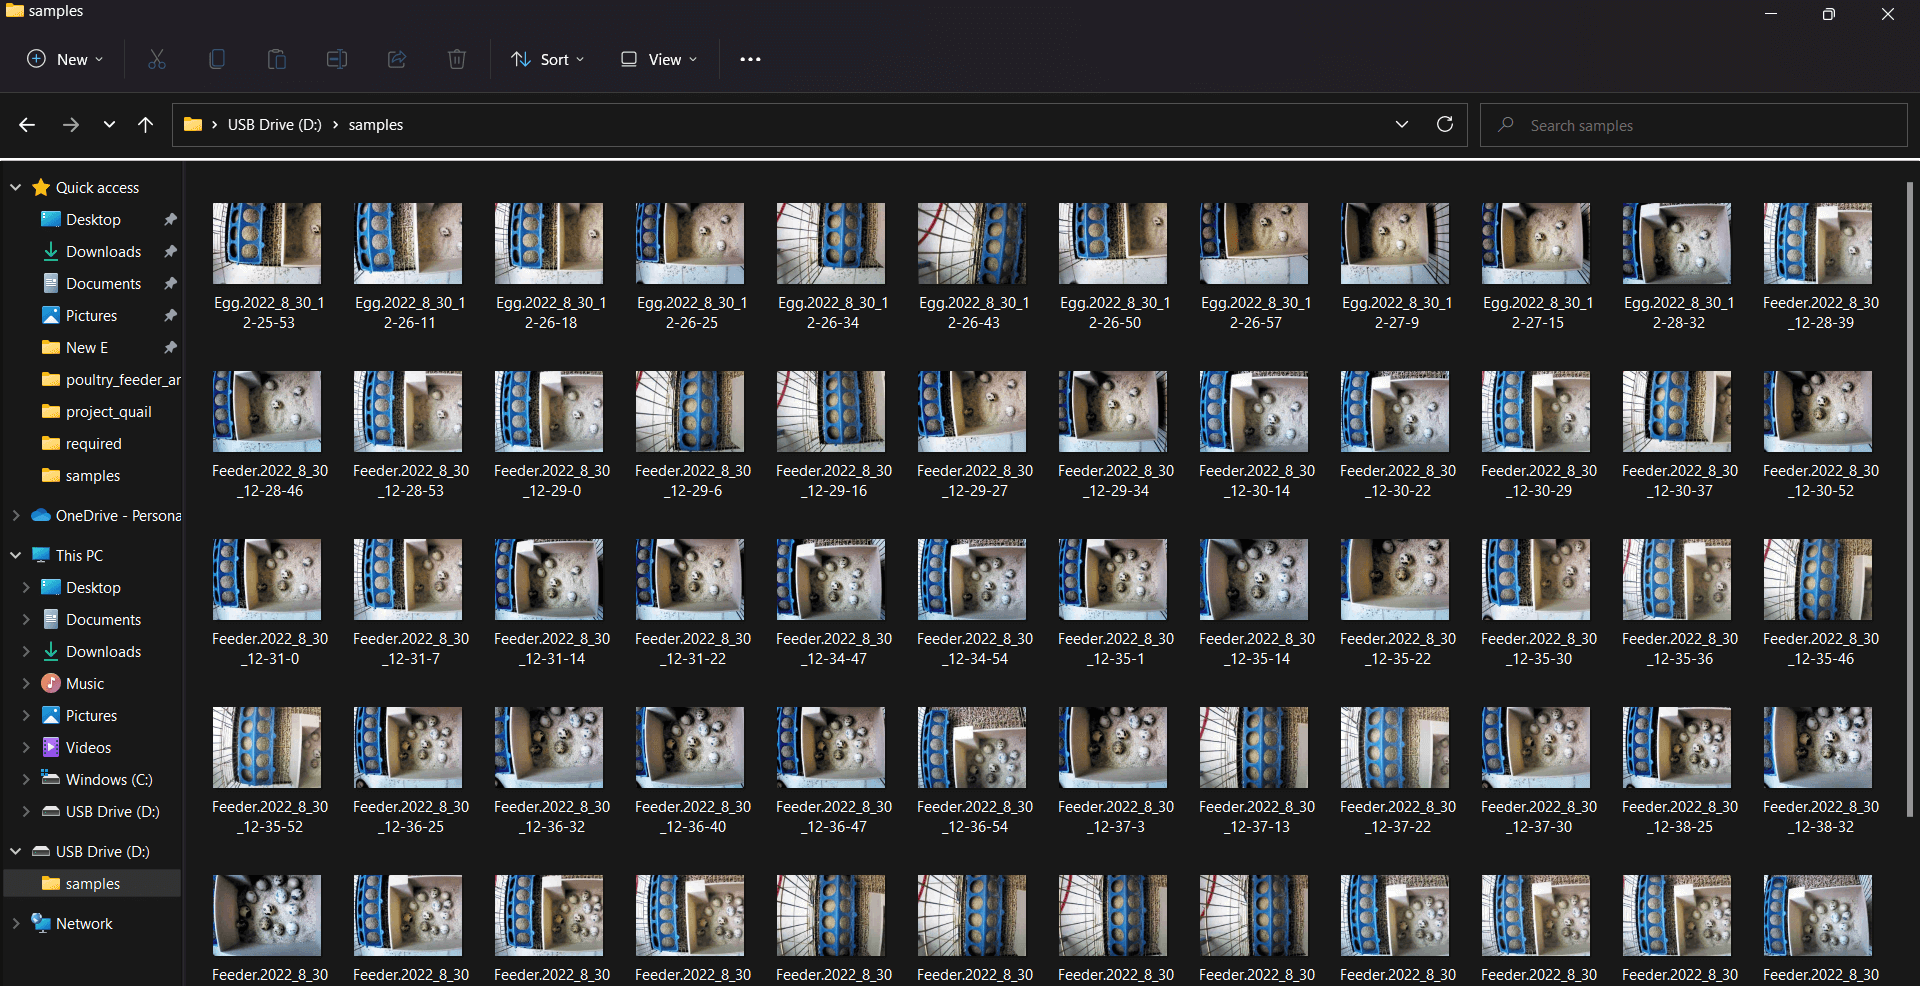Viewport: 1920px width, 986px height.
Task: Open the See more ellipsis menu
Action: coord(750,60)
